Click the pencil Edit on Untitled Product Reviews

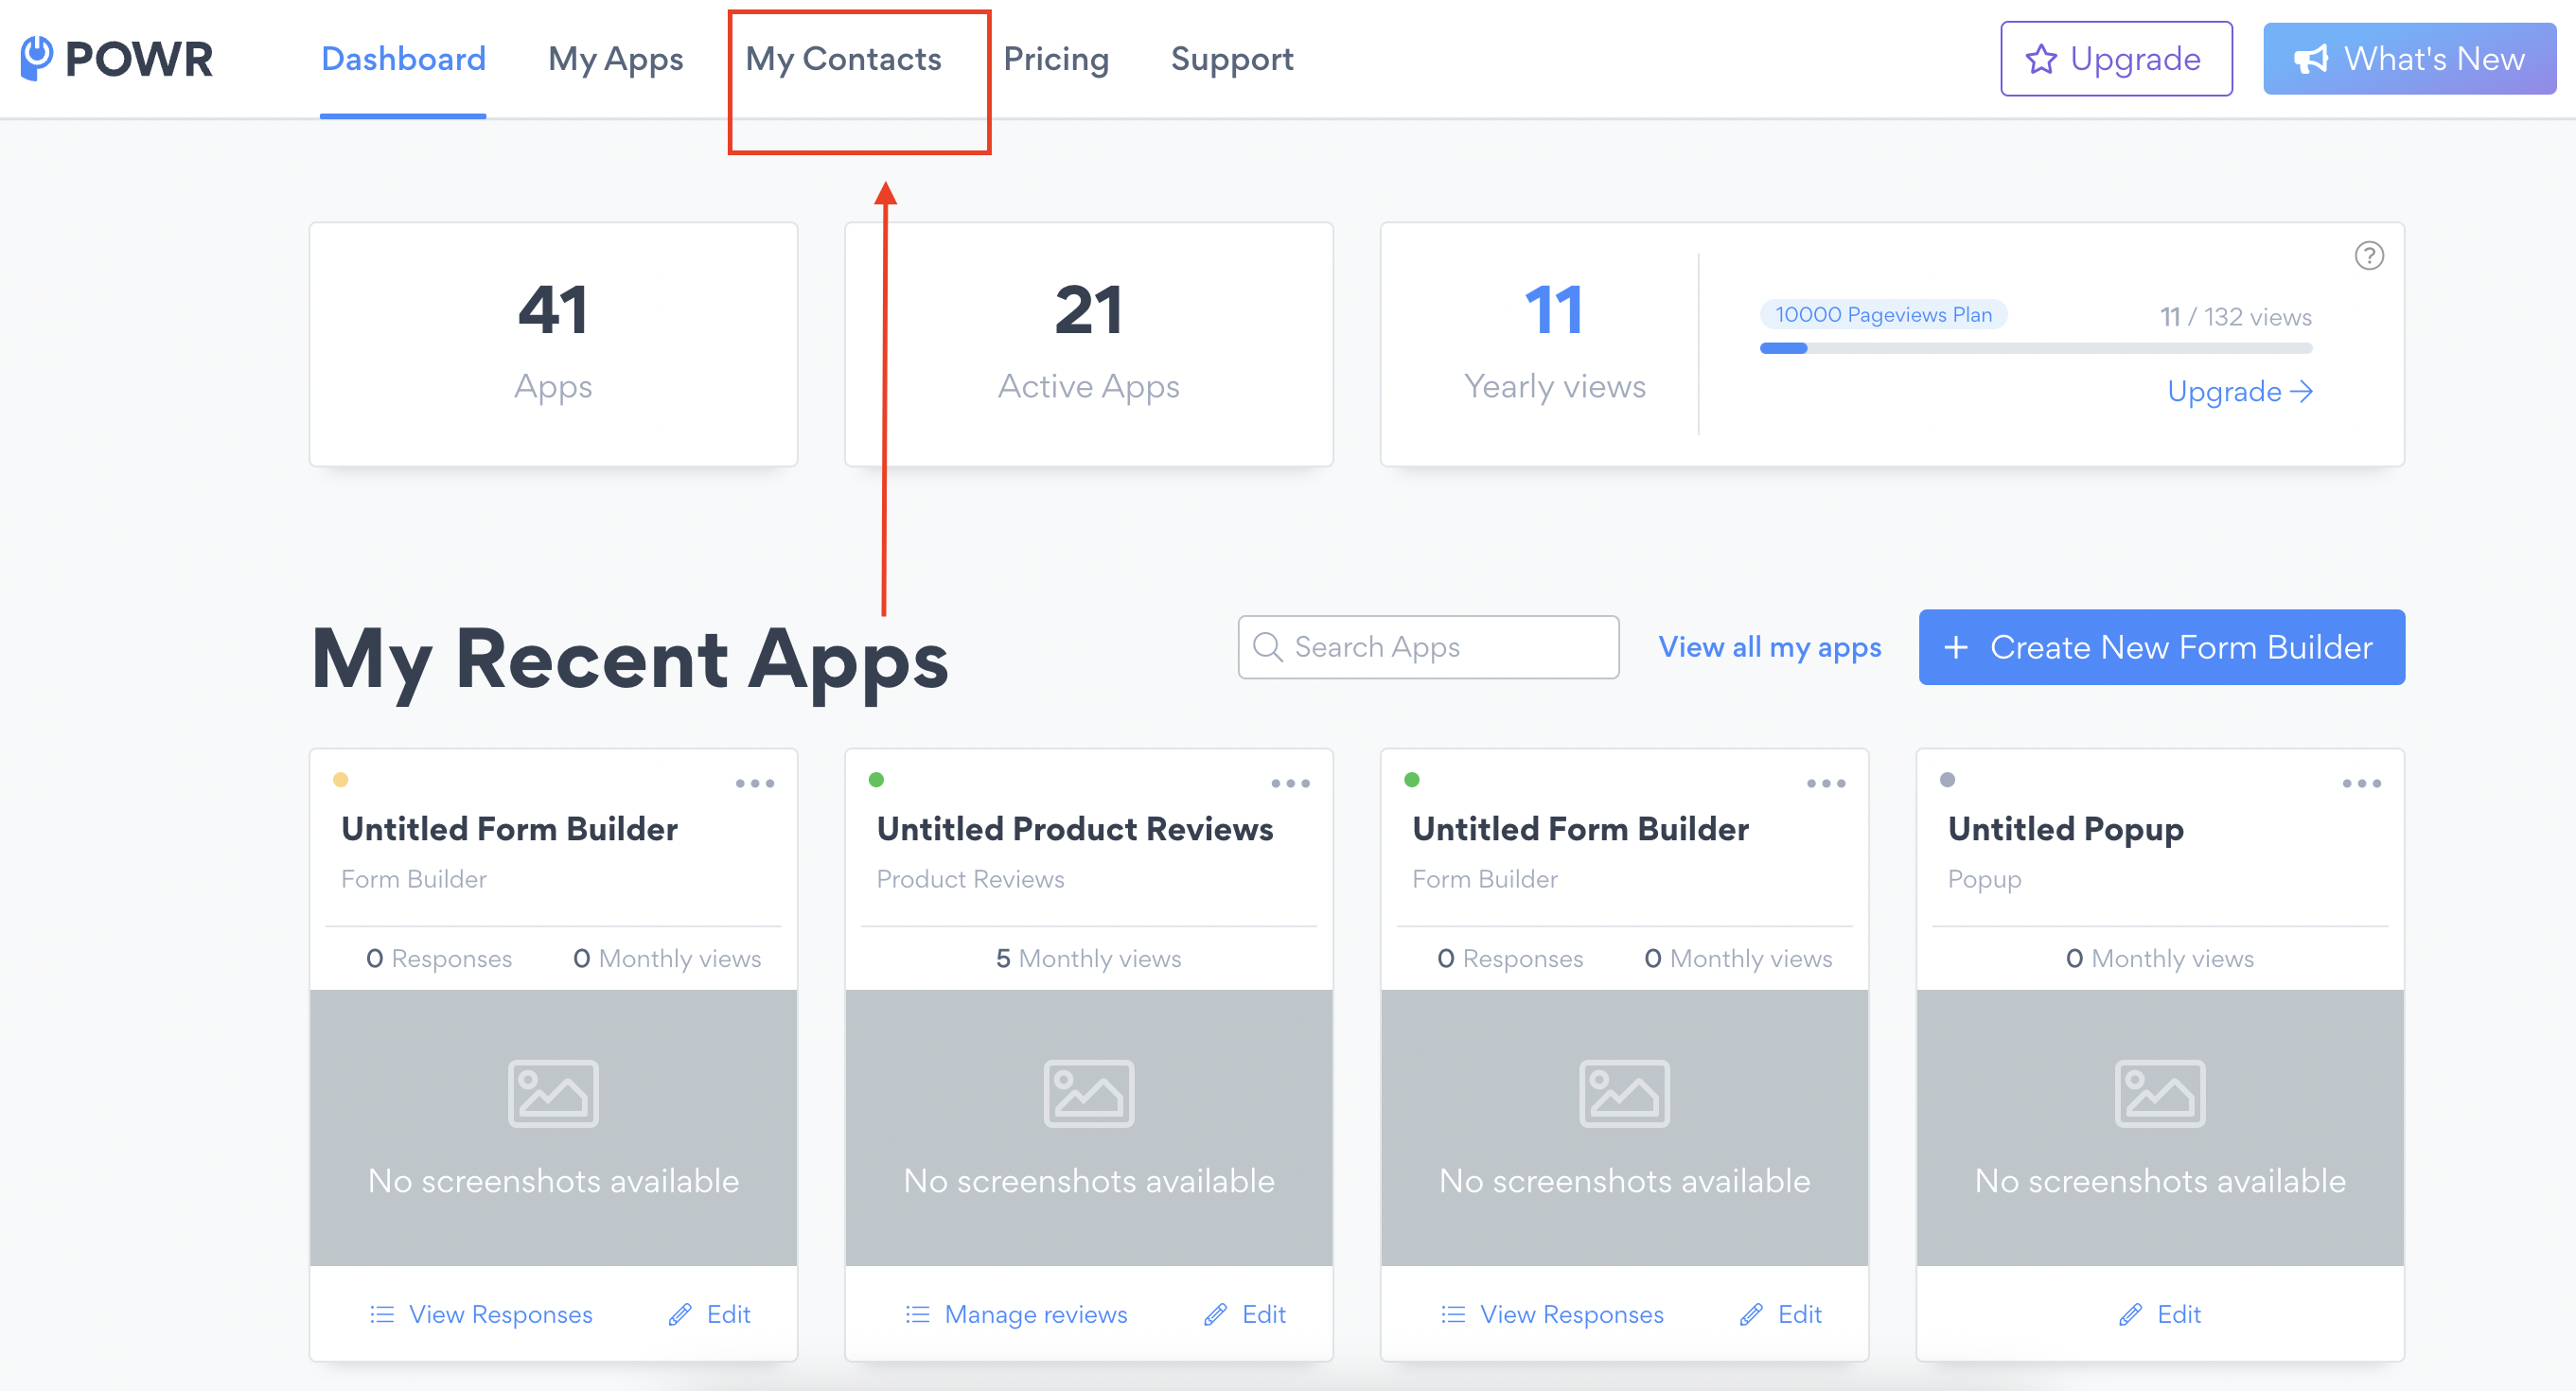coord(1245,1313)
